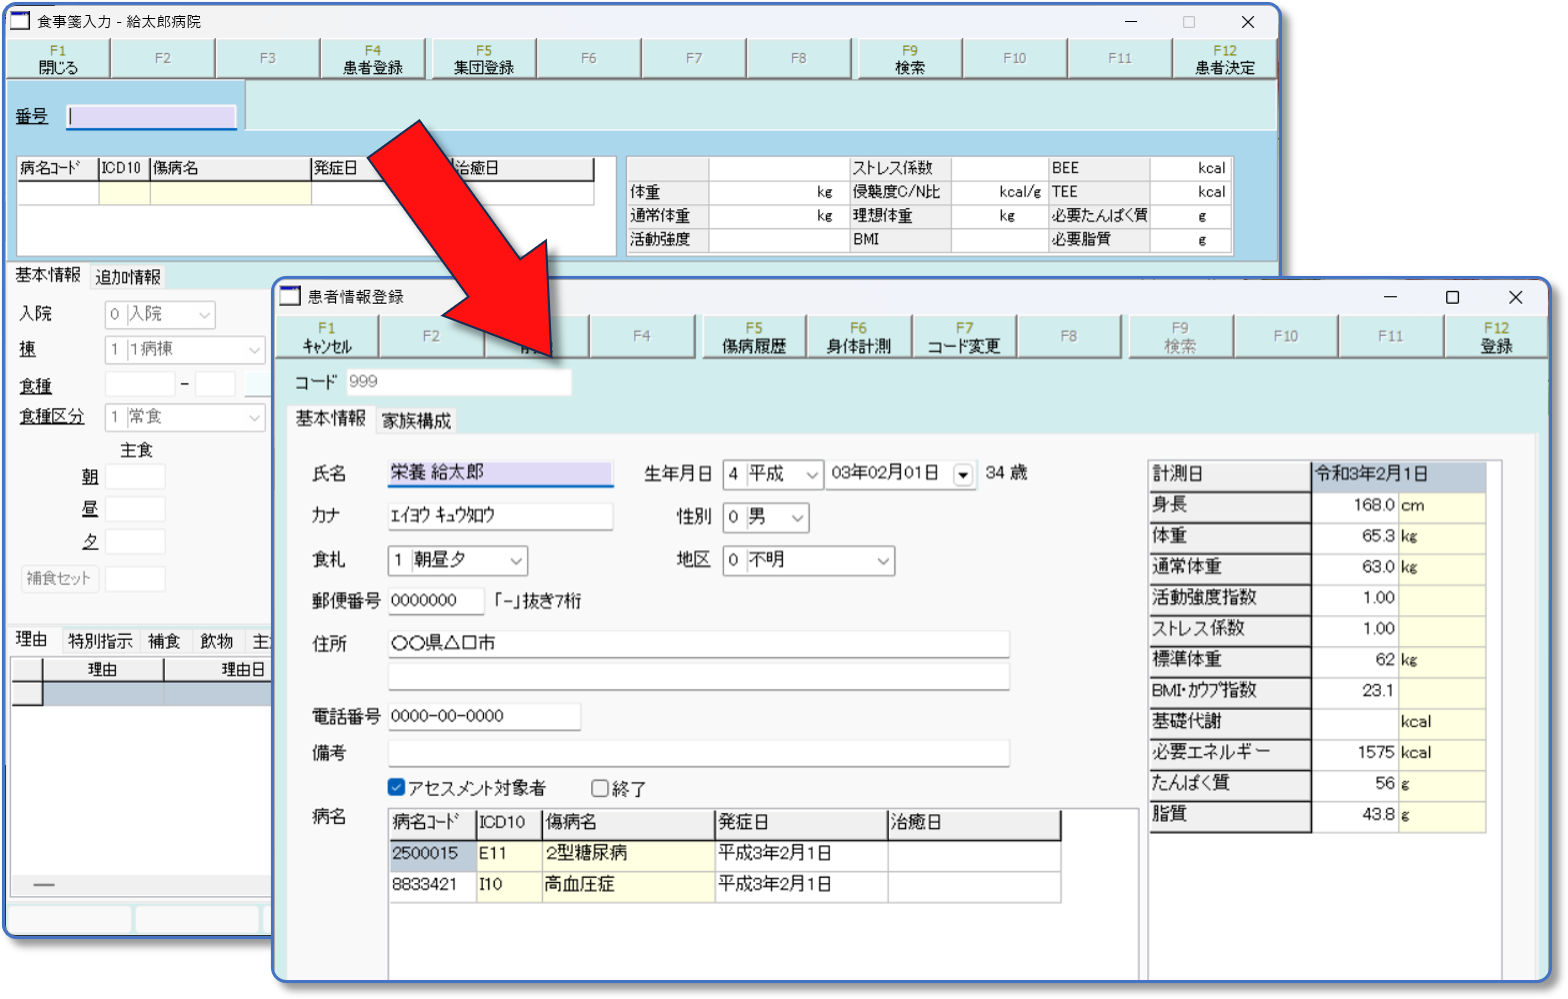Open the birth date calendar dropdown

[963, 475]
